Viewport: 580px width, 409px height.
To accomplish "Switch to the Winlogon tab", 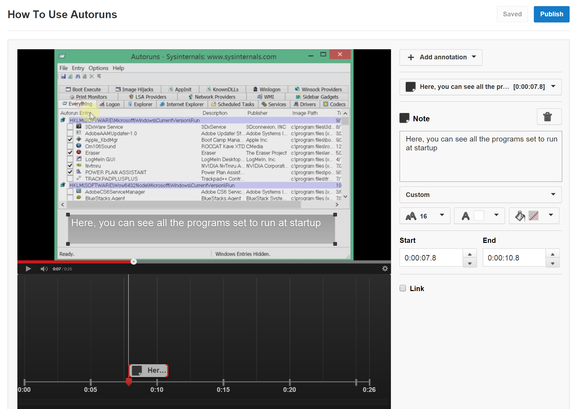I will click(x=266, y=89).
